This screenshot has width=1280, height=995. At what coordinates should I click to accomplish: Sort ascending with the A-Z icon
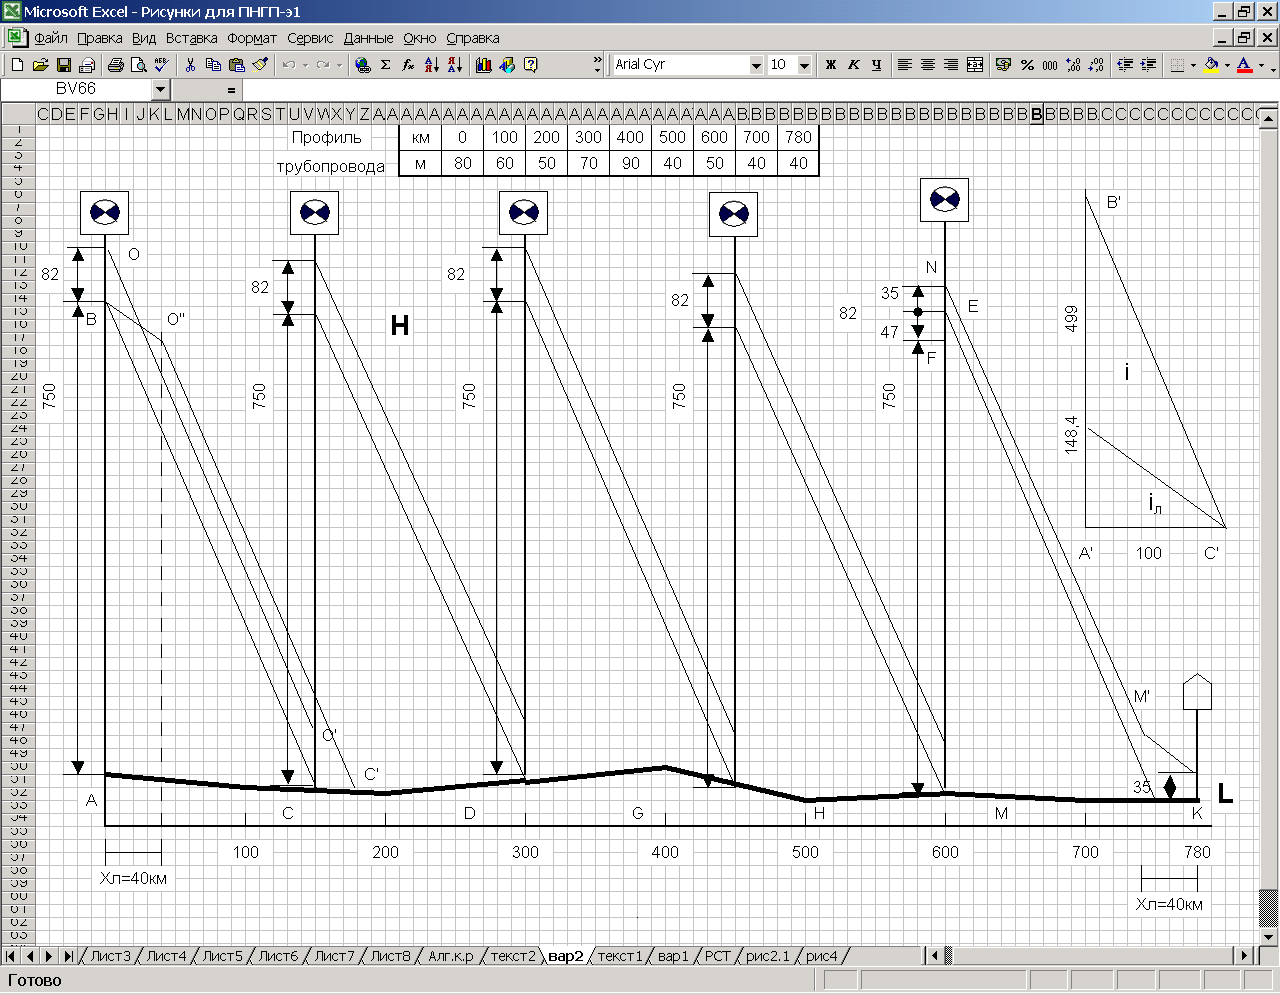tap(432, 65)
